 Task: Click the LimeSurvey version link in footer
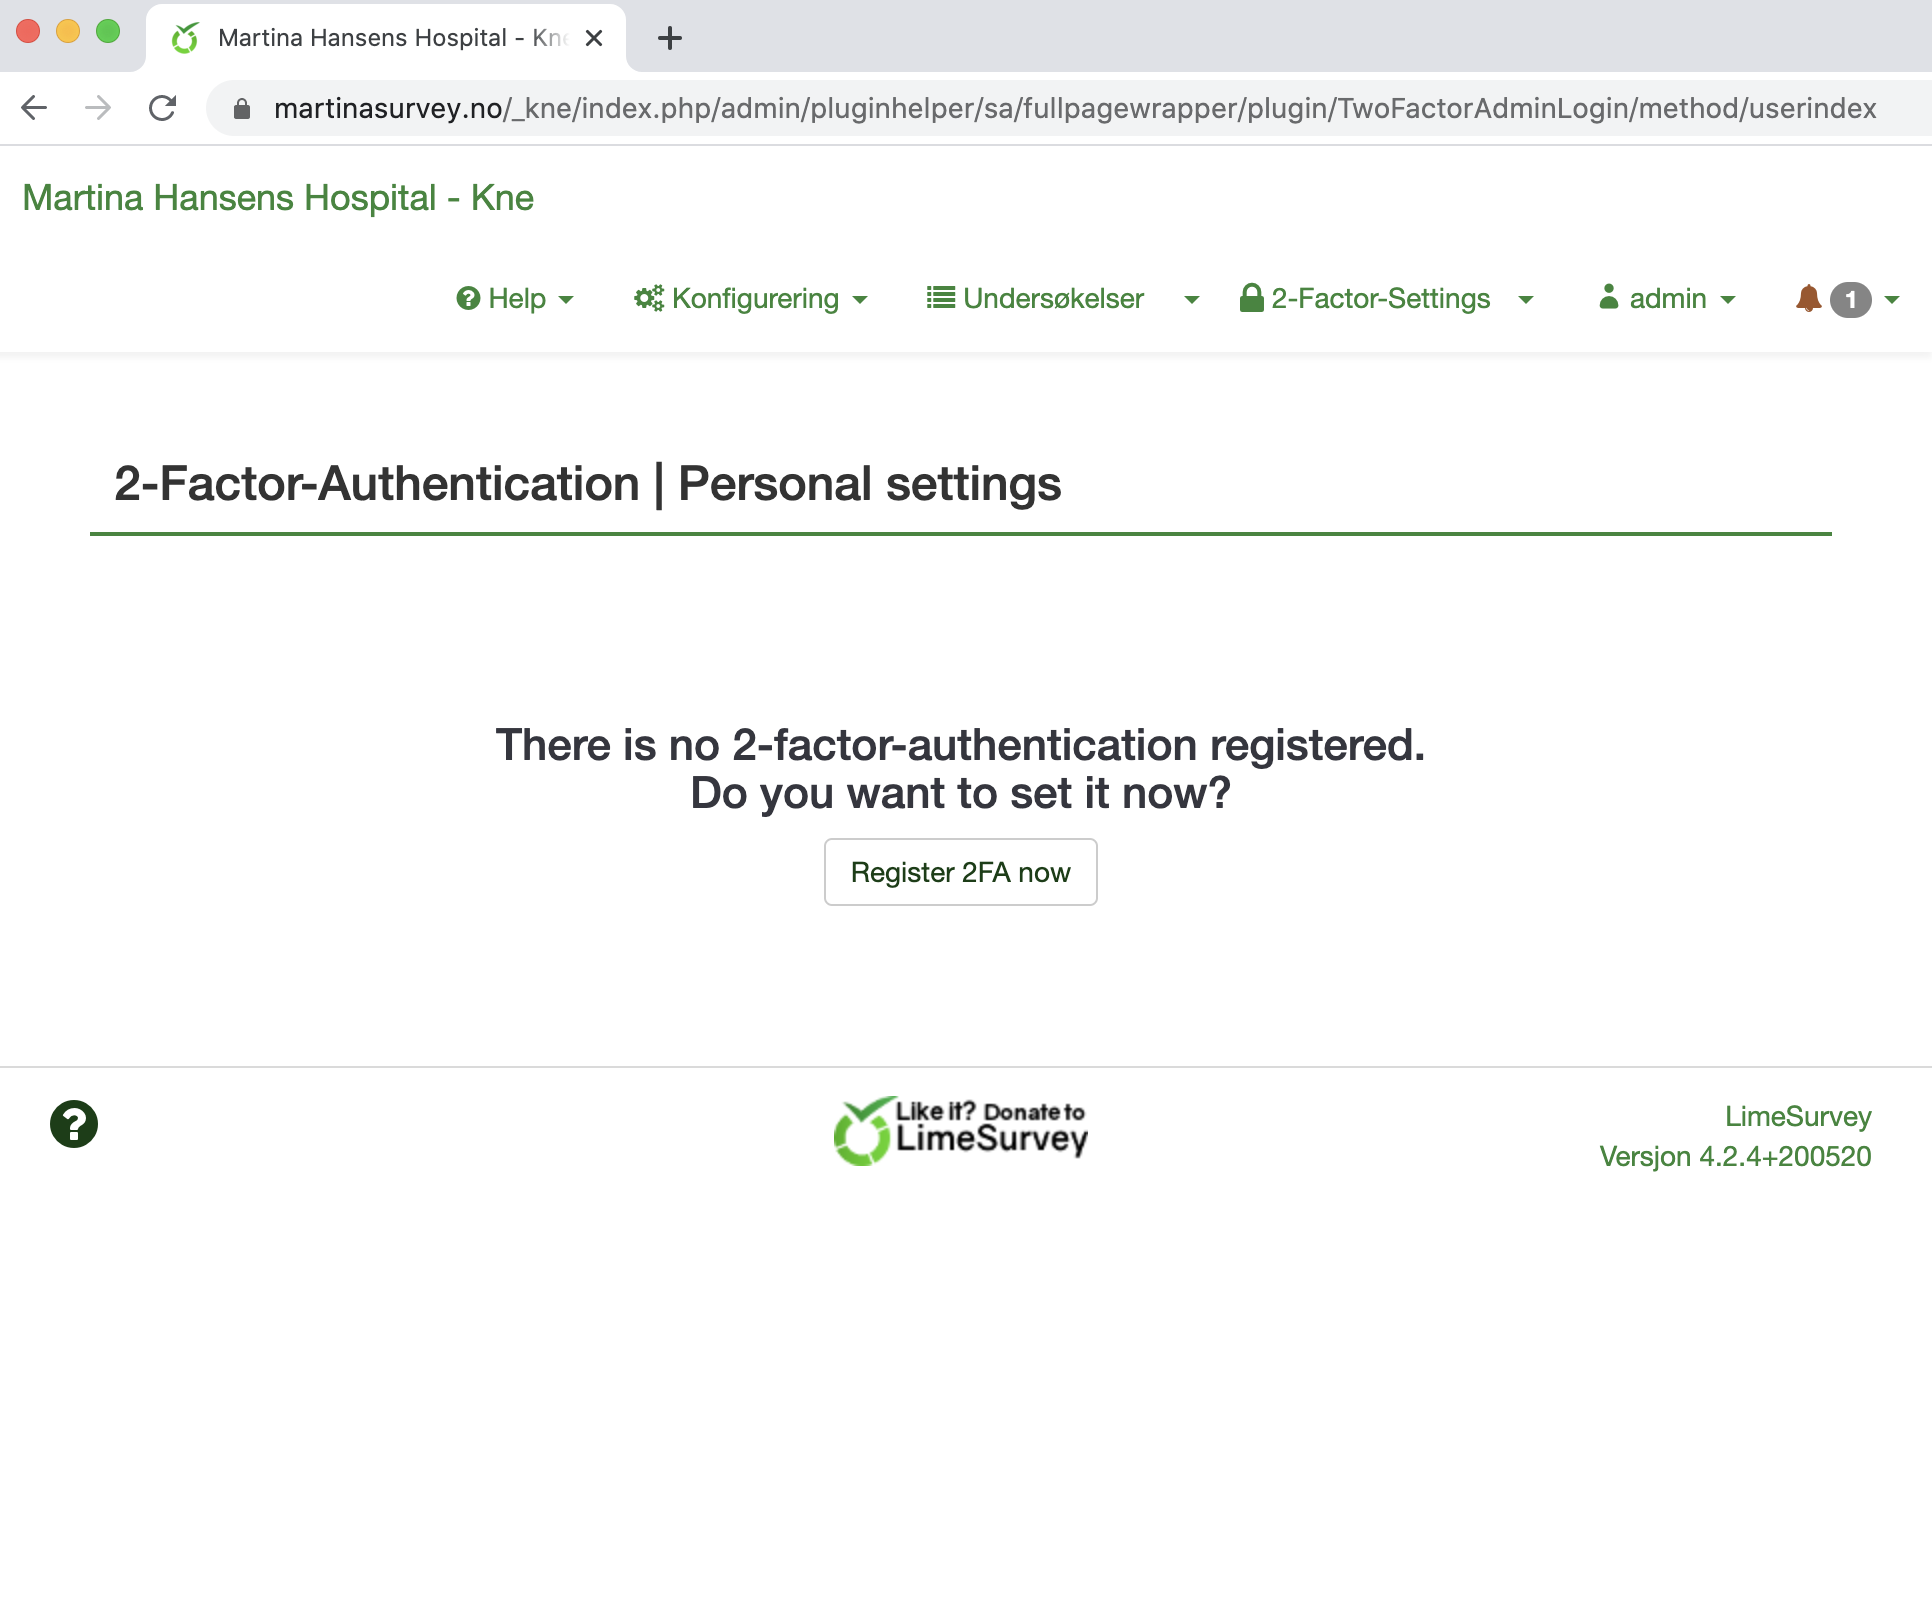point(1735,1156)
